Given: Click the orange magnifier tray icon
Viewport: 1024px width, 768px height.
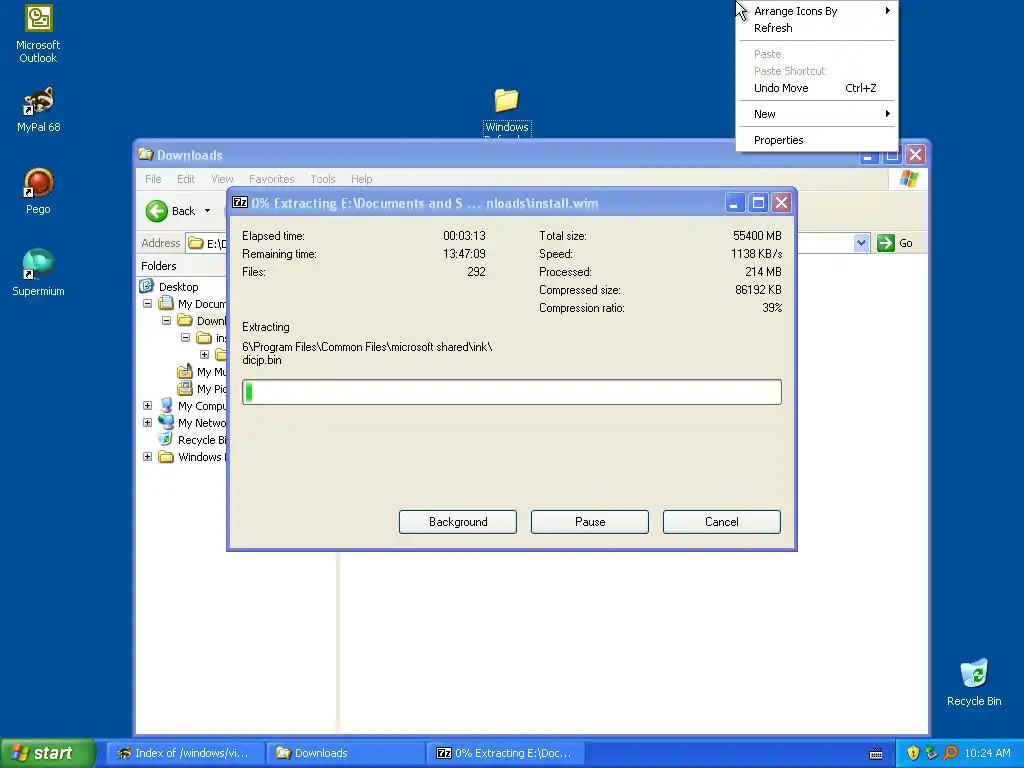Looking at the screenshot, I should [x=950, y=753].
